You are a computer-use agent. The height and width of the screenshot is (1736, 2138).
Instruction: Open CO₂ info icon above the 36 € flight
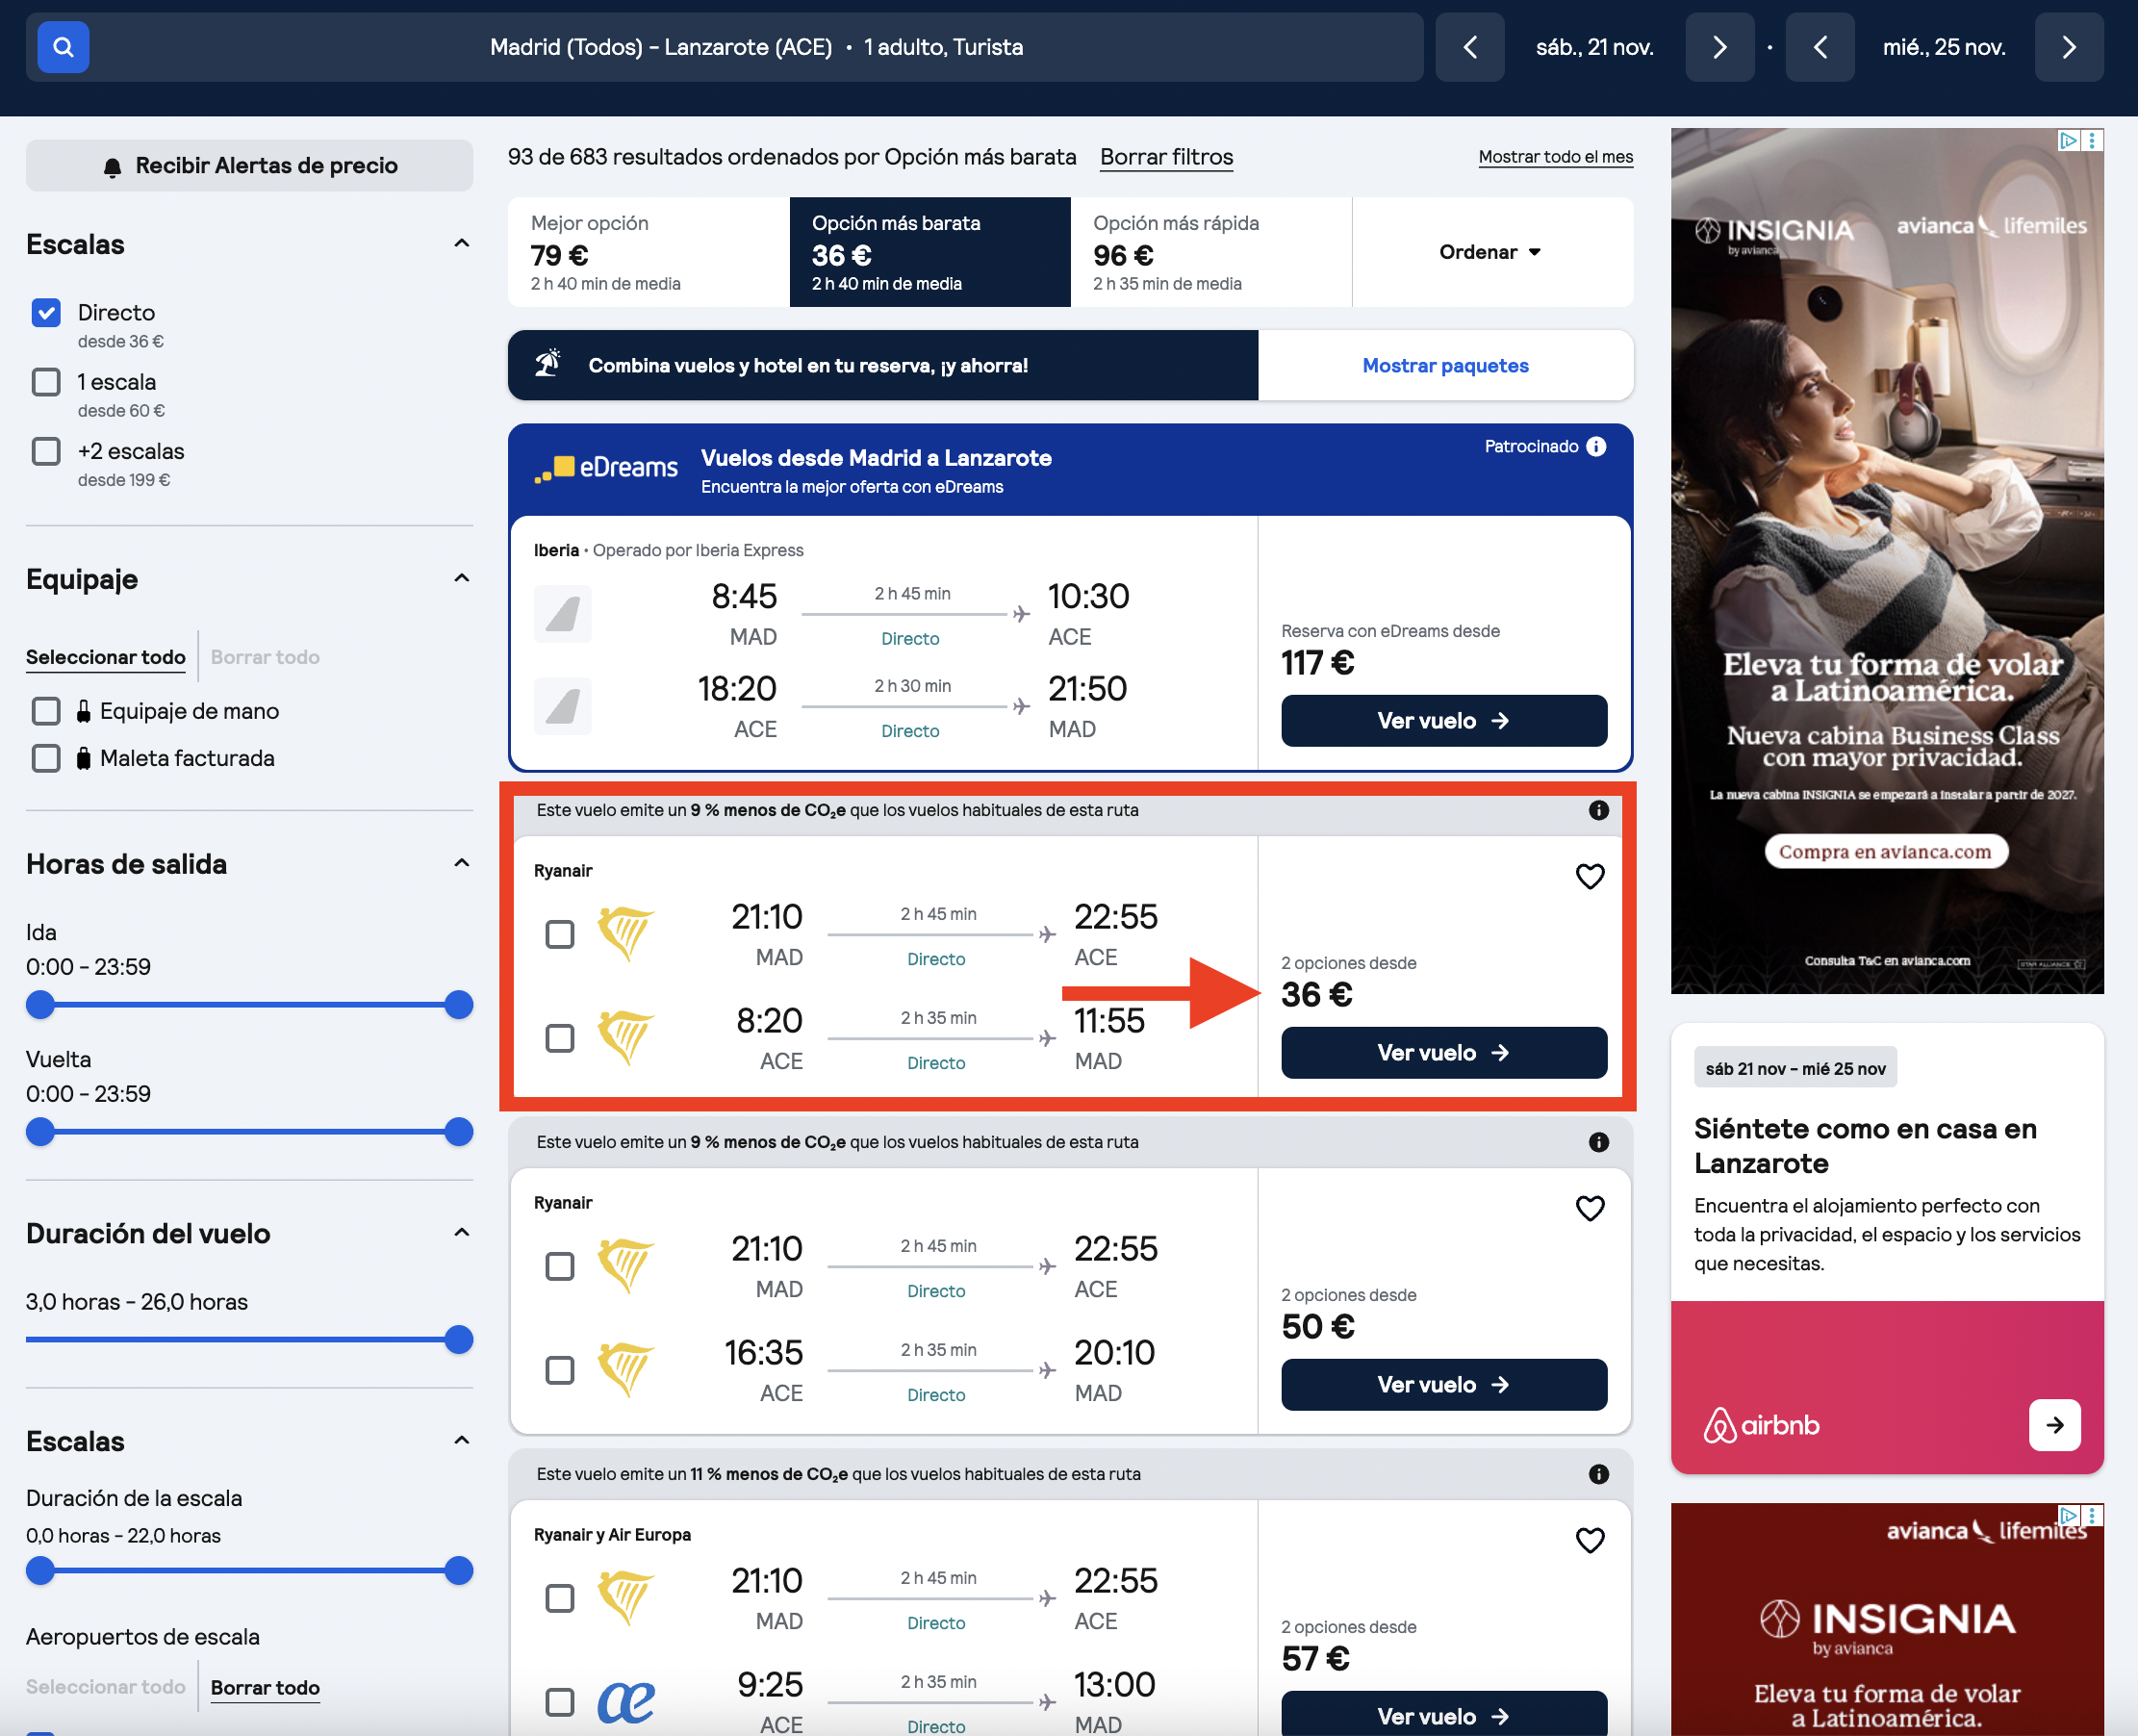coord(1598,810)
